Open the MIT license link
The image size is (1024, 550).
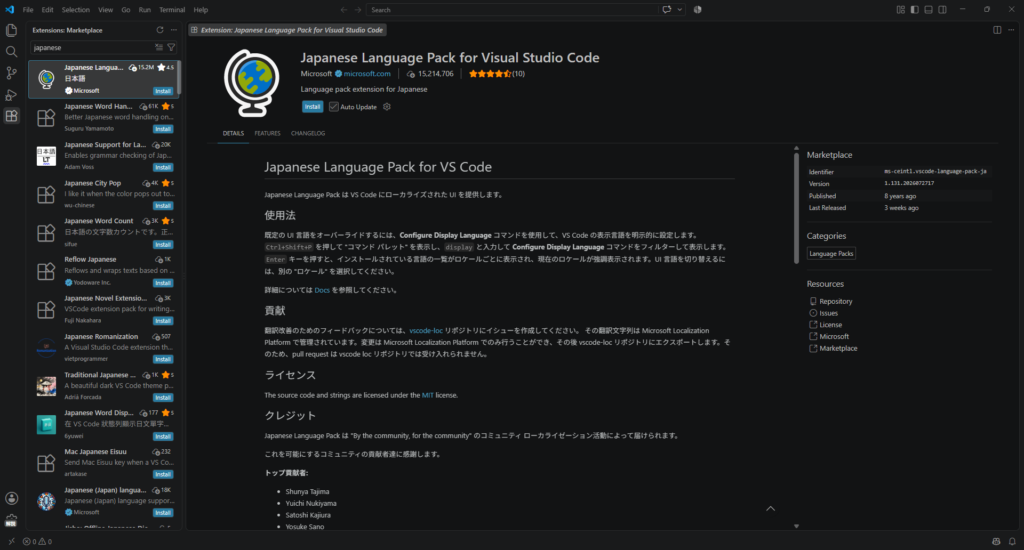pyautogui.click(x=427, y=395)
